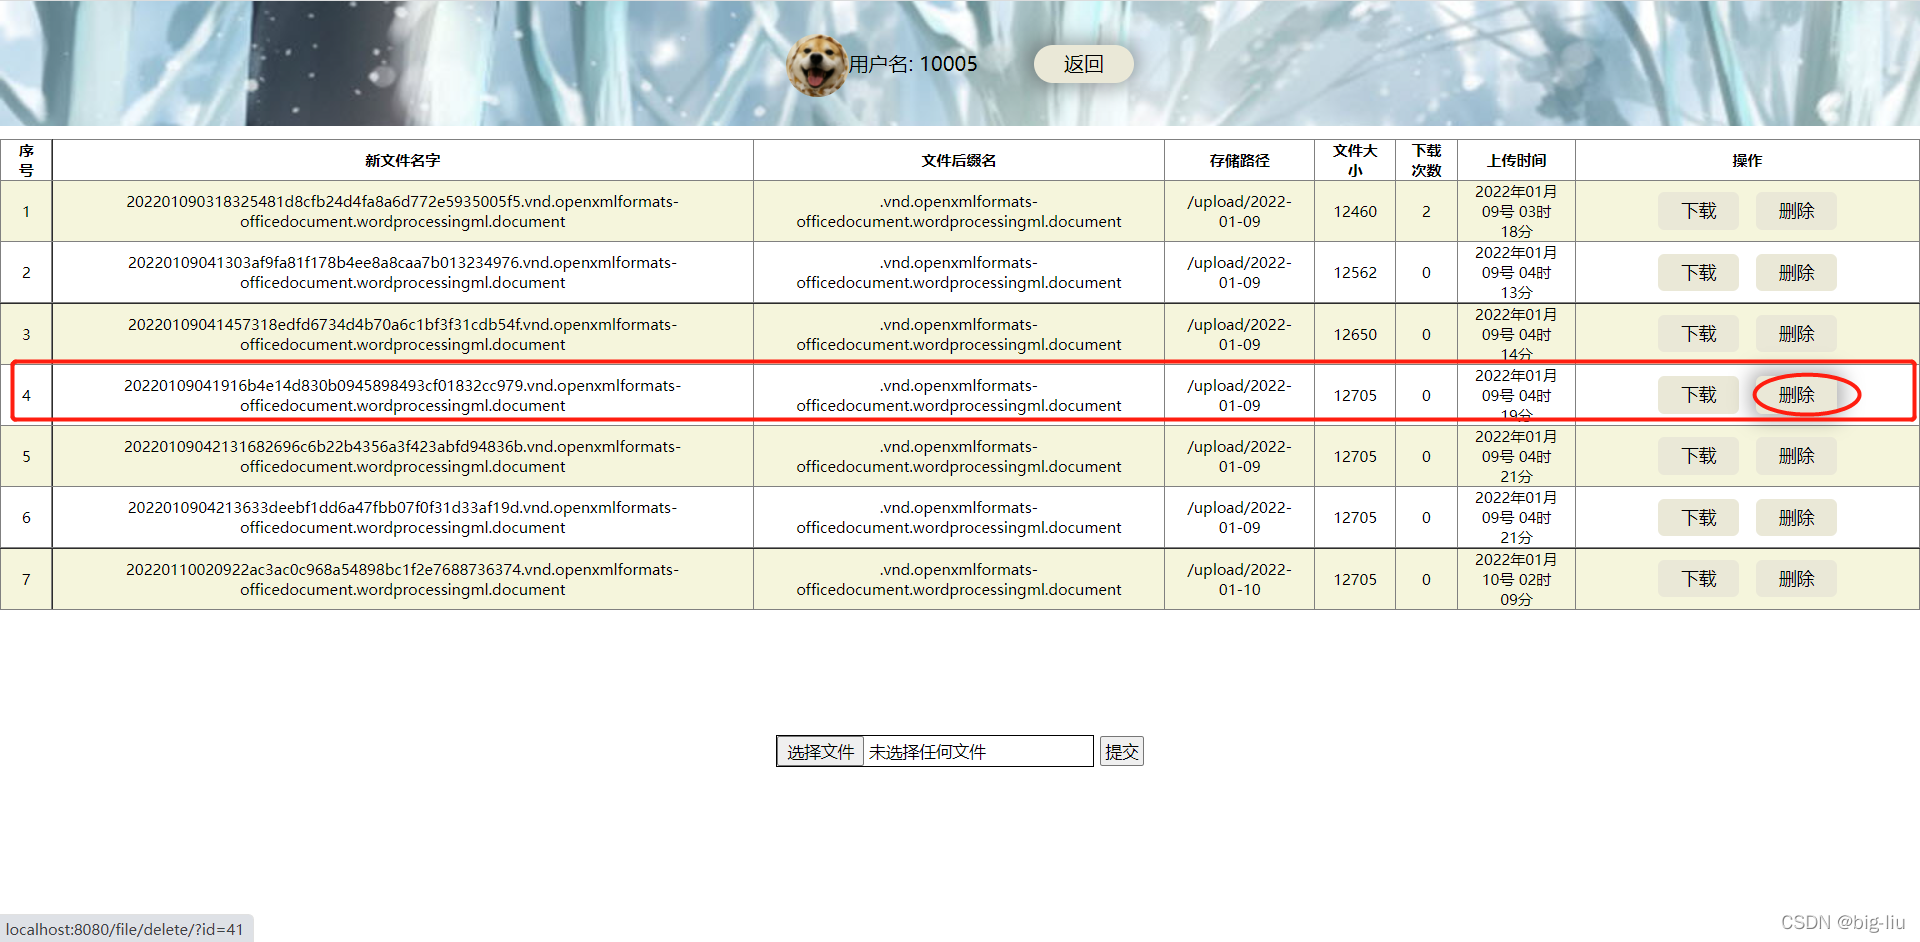Click the 选择文件 choose file button
The width and height of the screenshot is (1920, 942).
[820, 751]
